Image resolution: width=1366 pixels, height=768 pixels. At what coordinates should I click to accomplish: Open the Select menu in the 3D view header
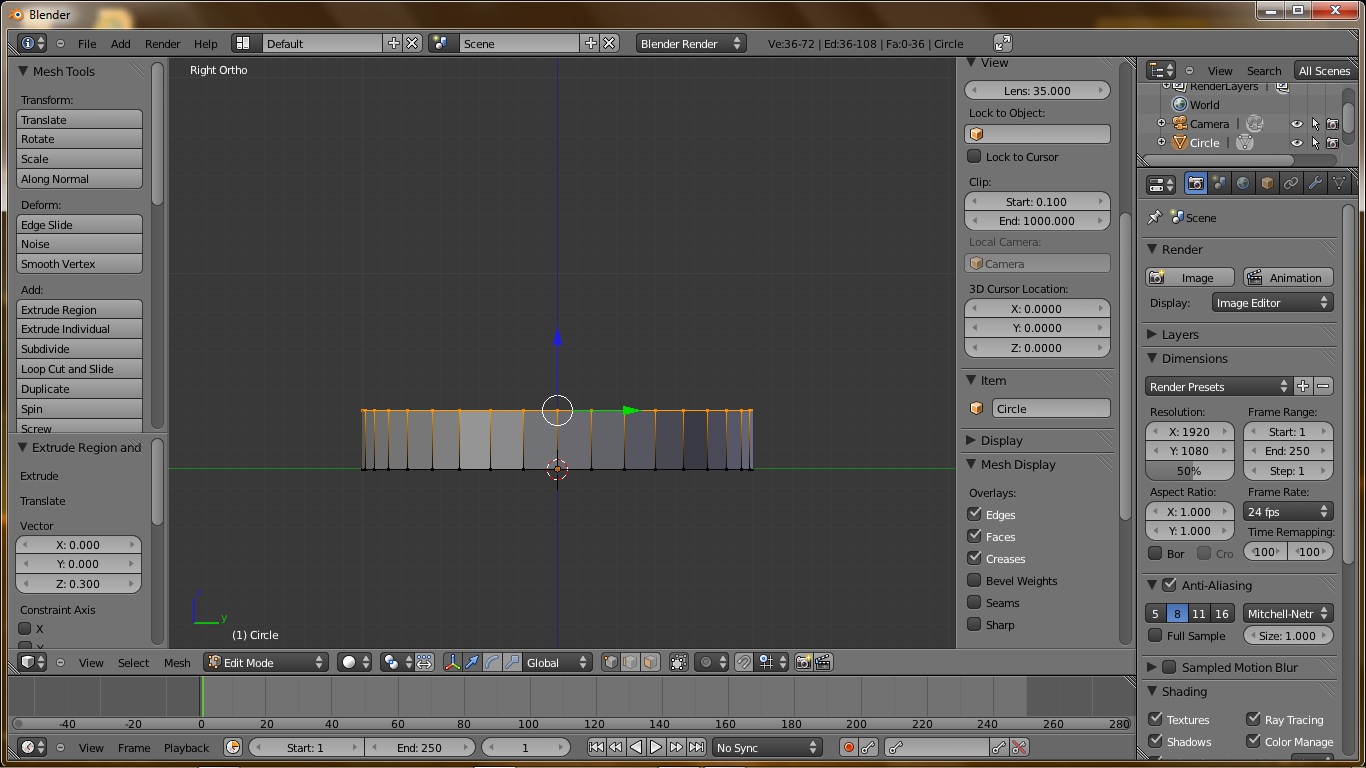133,663
